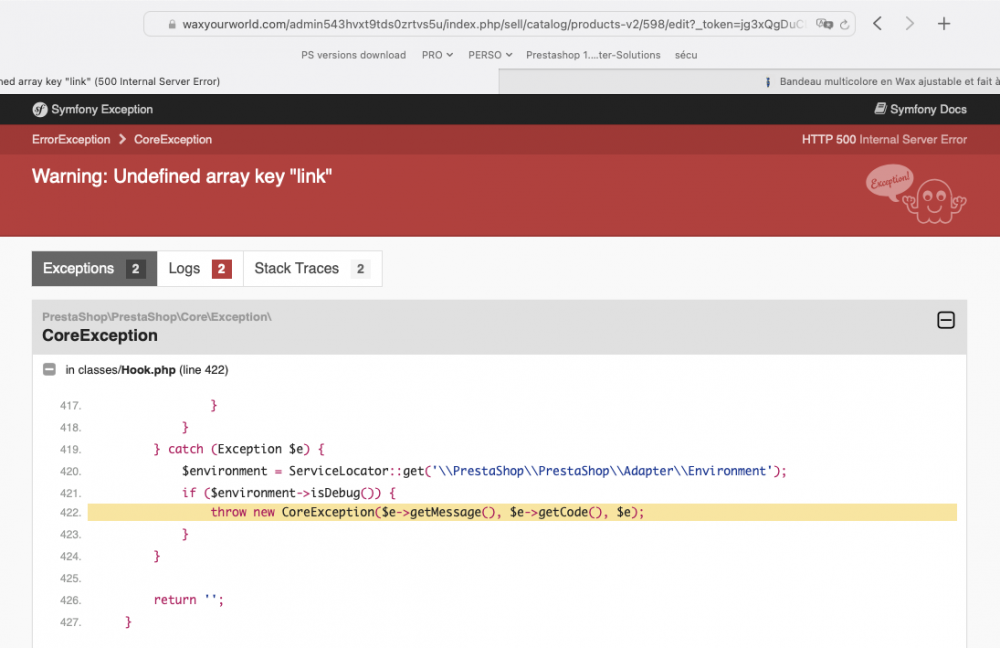
Task: Click code line 426 return statement
Action: click(189, 600)
